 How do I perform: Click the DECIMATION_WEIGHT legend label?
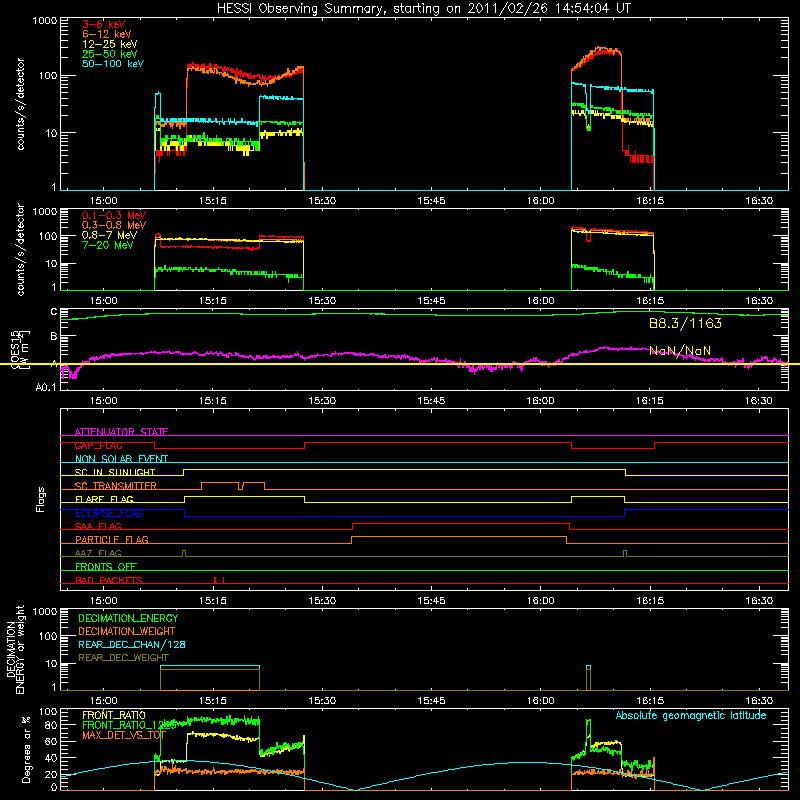pos(127,631)
